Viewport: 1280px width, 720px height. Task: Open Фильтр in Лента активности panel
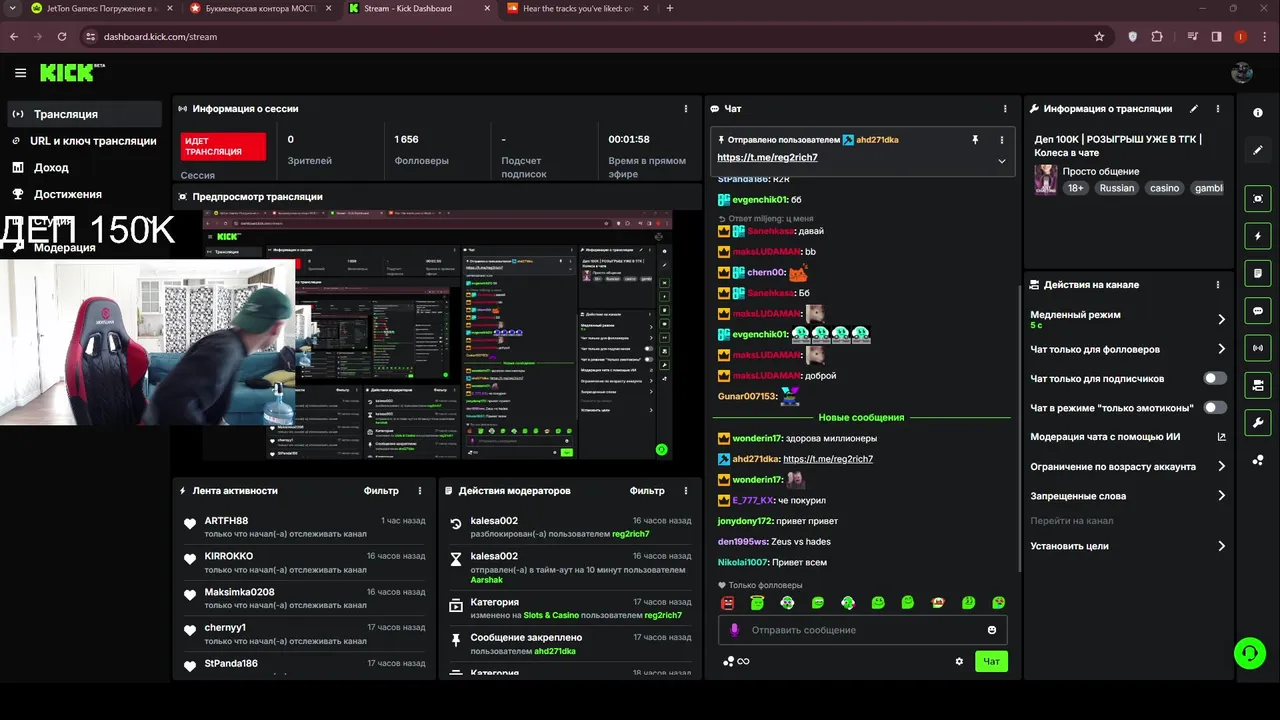381,491
